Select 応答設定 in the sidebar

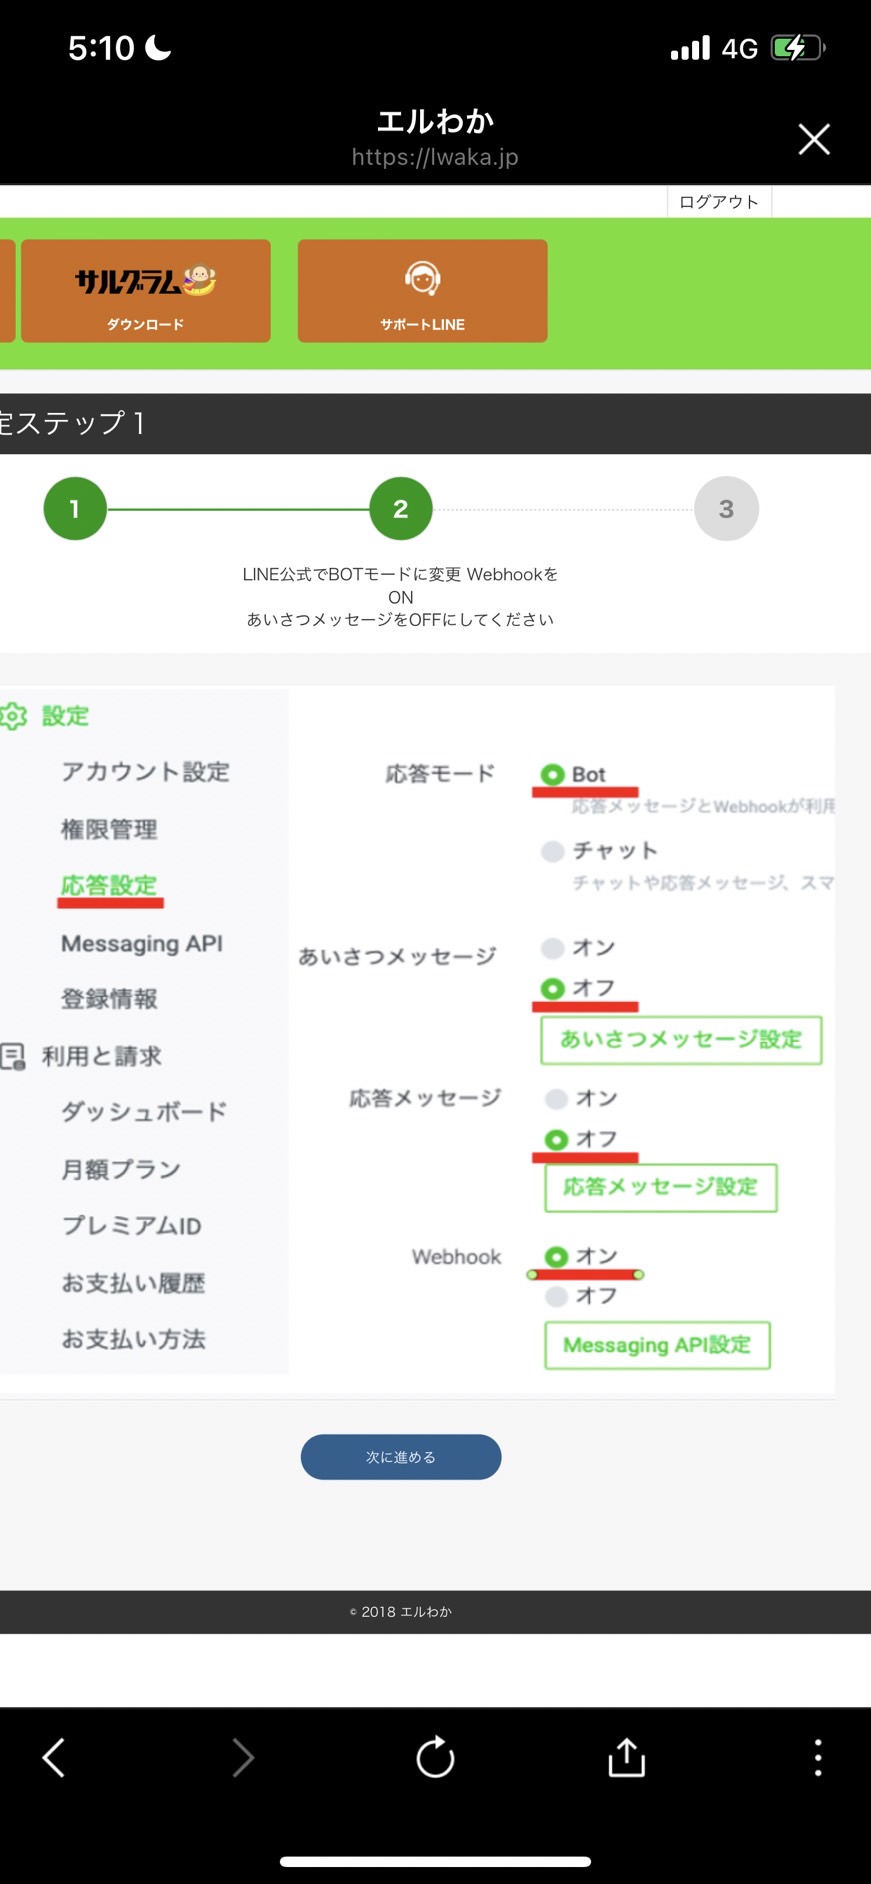pos(109,886)
